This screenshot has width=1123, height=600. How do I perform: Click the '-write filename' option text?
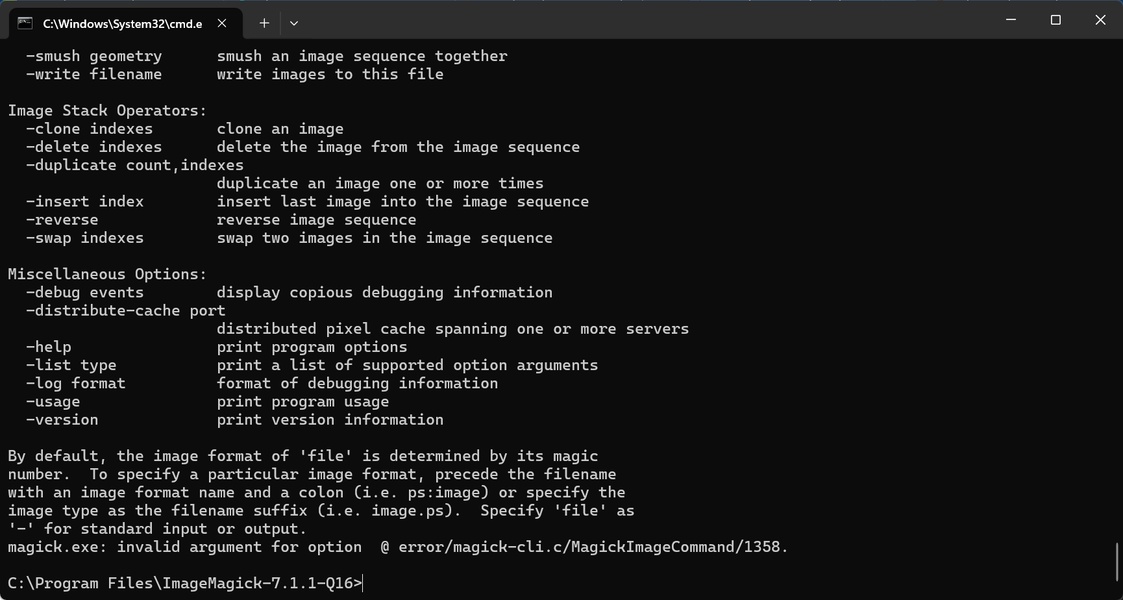tap(94, 74)
